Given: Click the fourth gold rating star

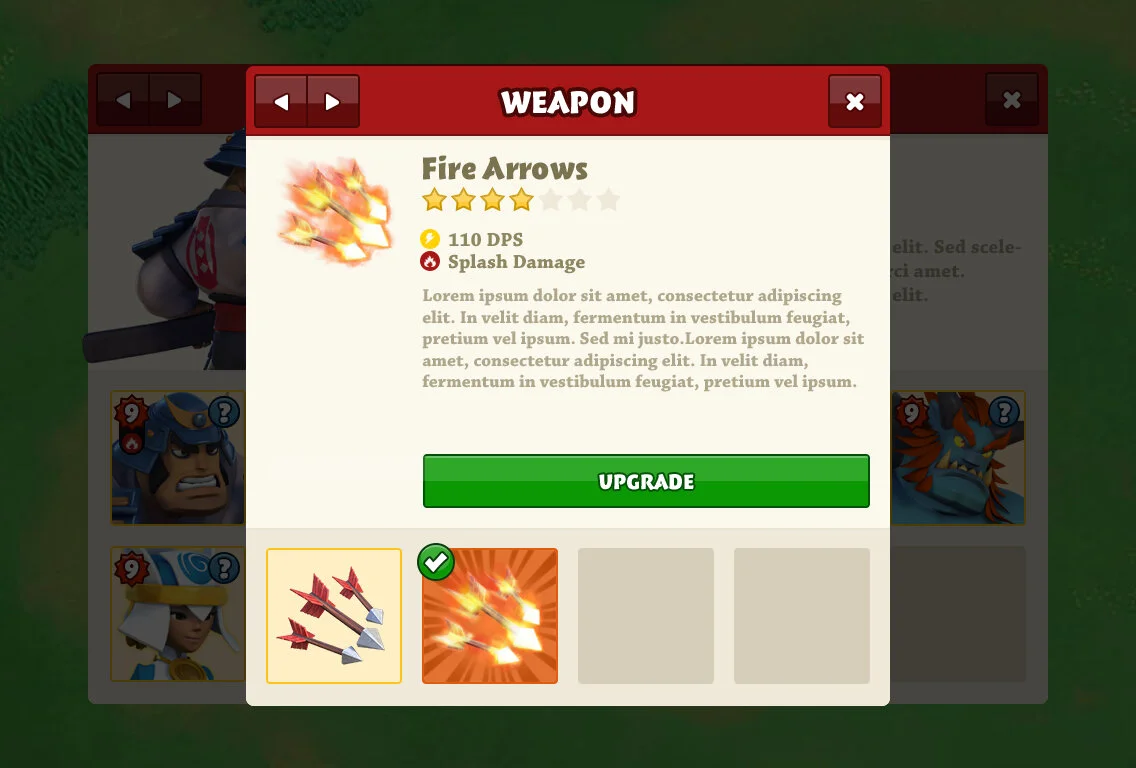Looking at the screenshot, I should click(521, 199).
